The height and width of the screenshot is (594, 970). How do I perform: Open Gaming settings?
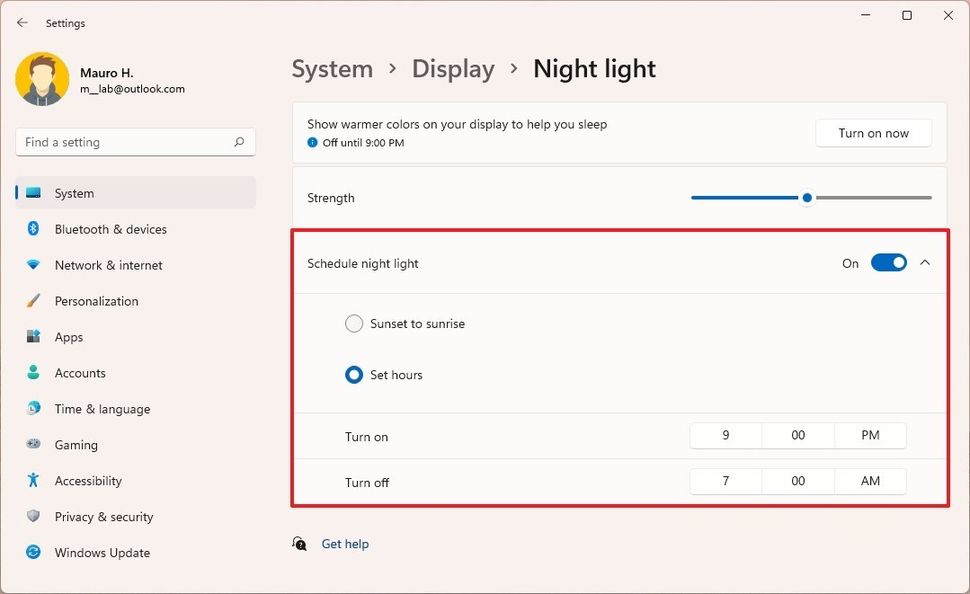click(74, 445)
